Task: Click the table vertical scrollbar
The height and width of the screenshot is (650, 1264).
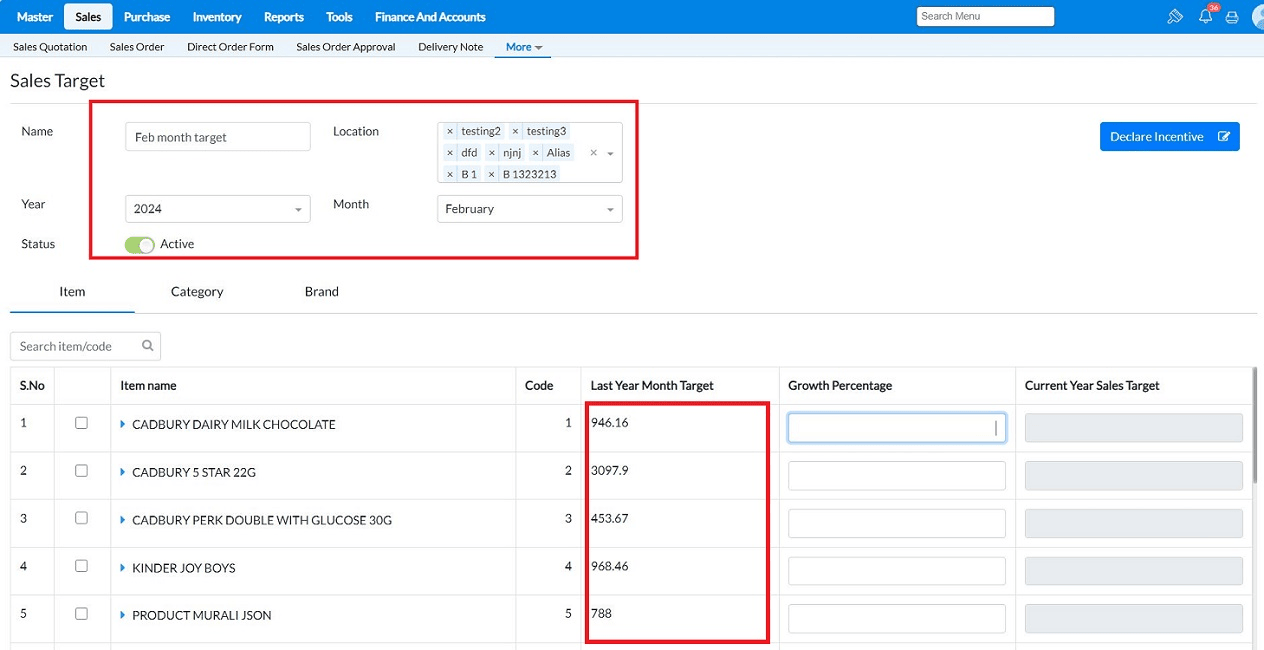Action: (x=1256, y=425)
